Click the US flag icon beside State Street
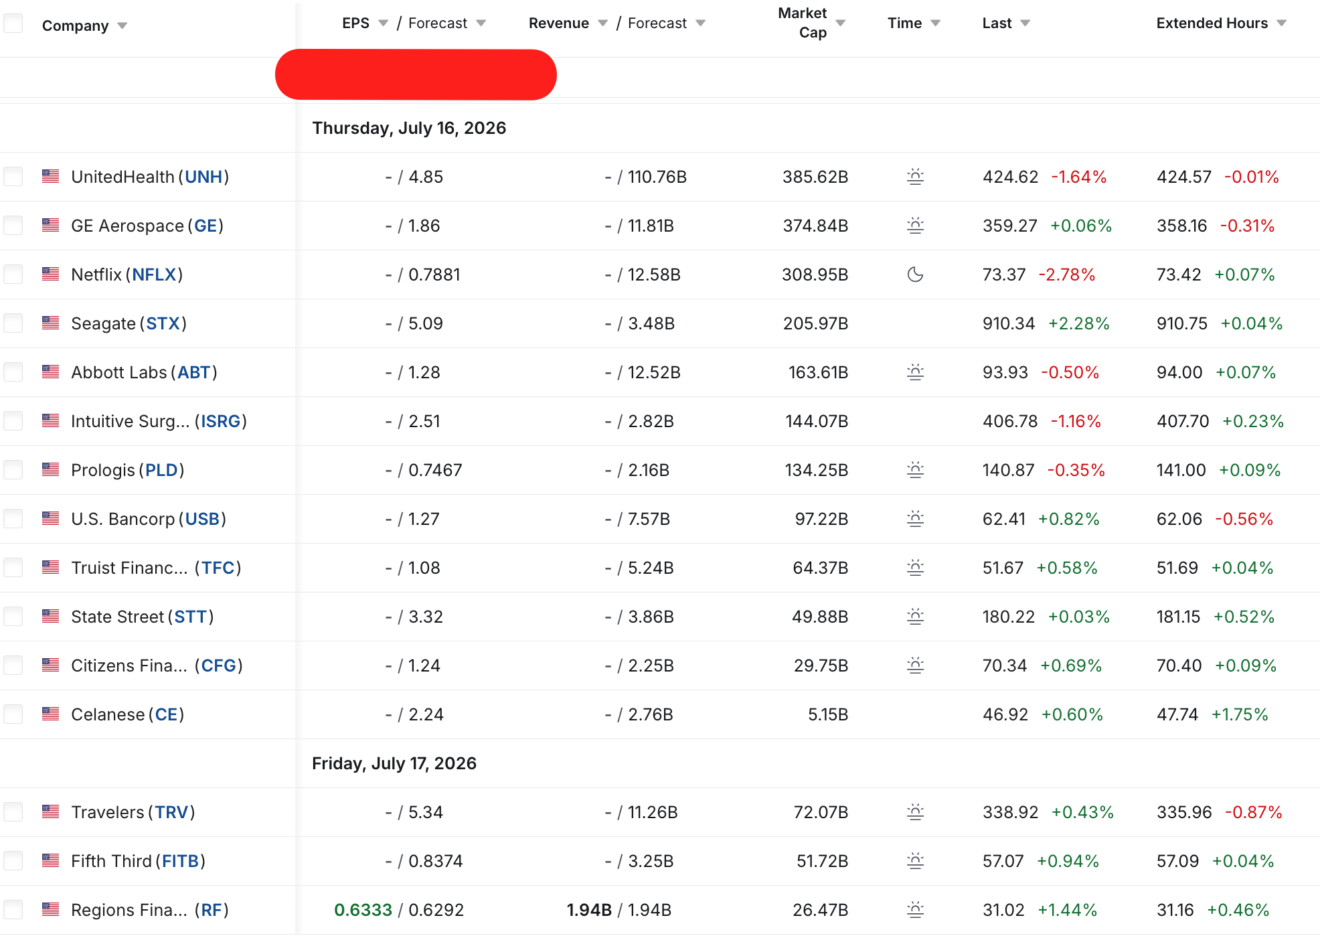This screenshot has height=936, width=1320. click(x=50, y=616)
